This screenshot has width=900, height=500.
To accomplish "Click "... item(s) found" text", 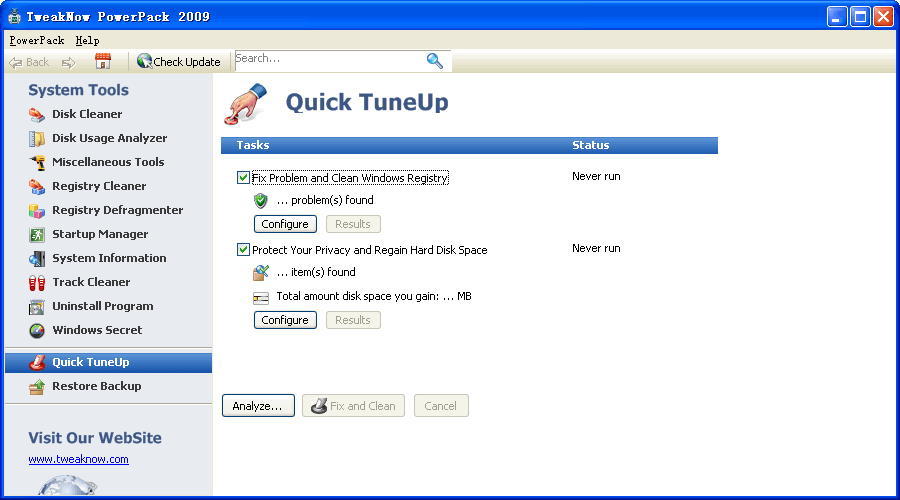I will (x=316, y=272).
